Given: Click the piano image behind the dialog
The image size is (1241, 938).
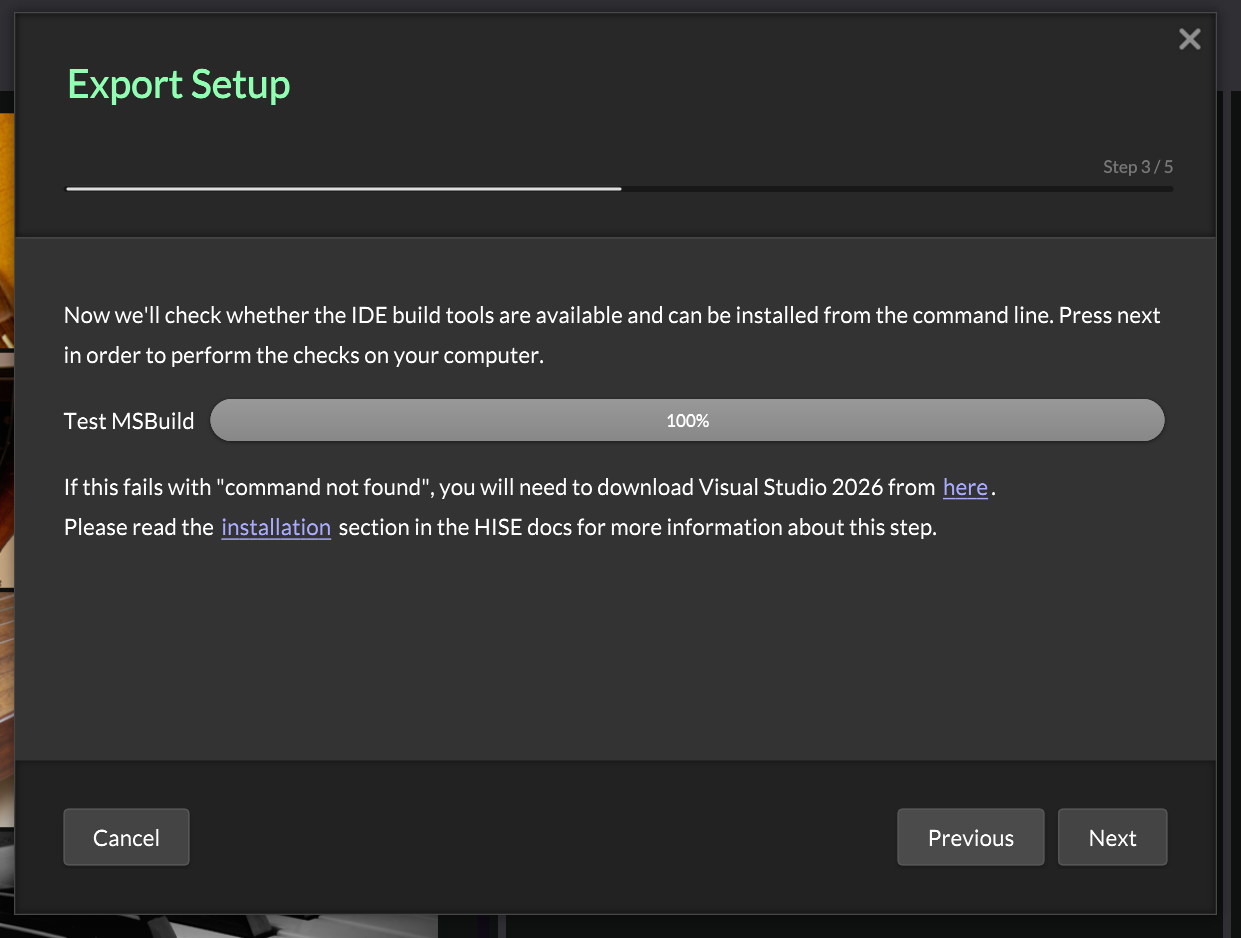Looking at the screenshot, I should 6,400.
